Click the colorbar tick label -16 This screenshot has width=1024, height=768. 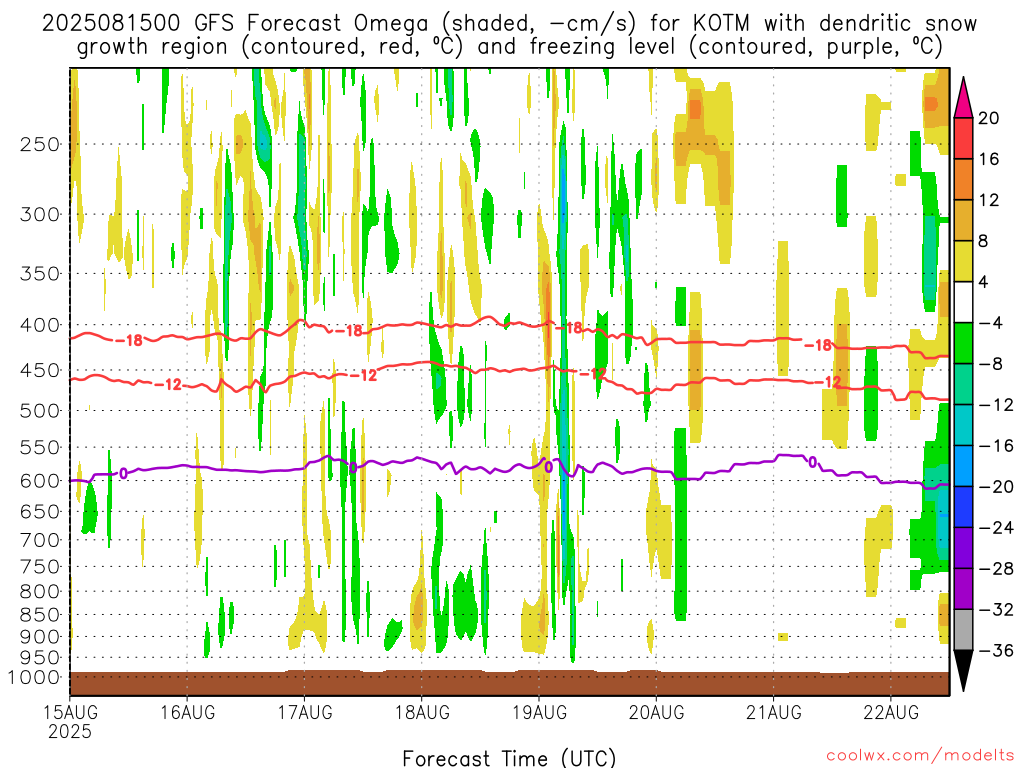(996, 446)
